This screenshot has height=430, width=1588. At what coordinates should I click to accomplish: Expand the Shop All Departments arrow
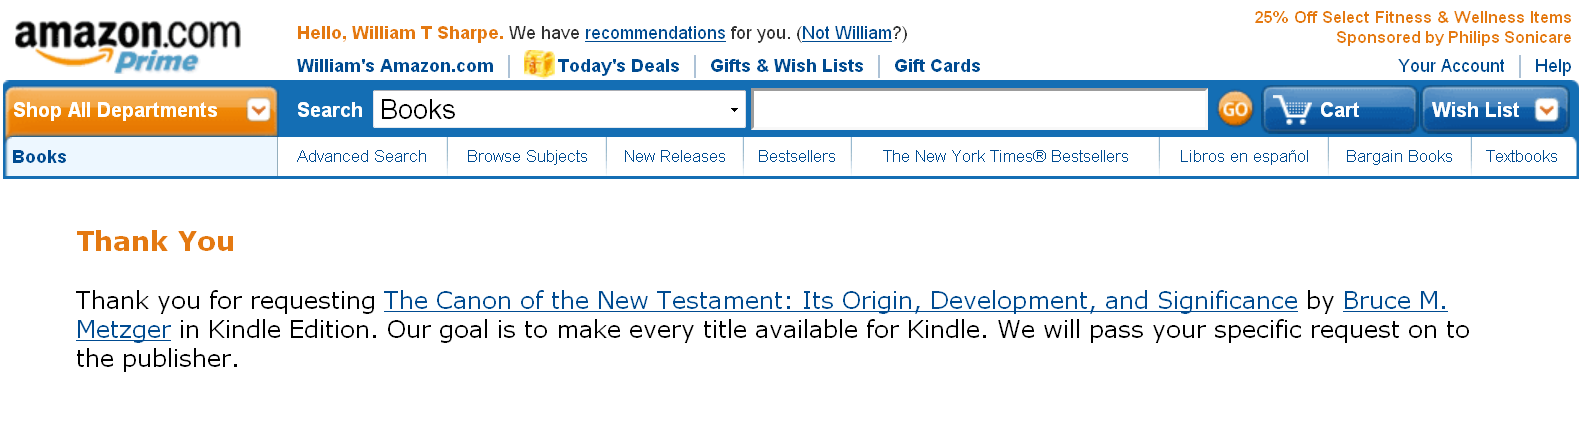[x=259, y=110]
